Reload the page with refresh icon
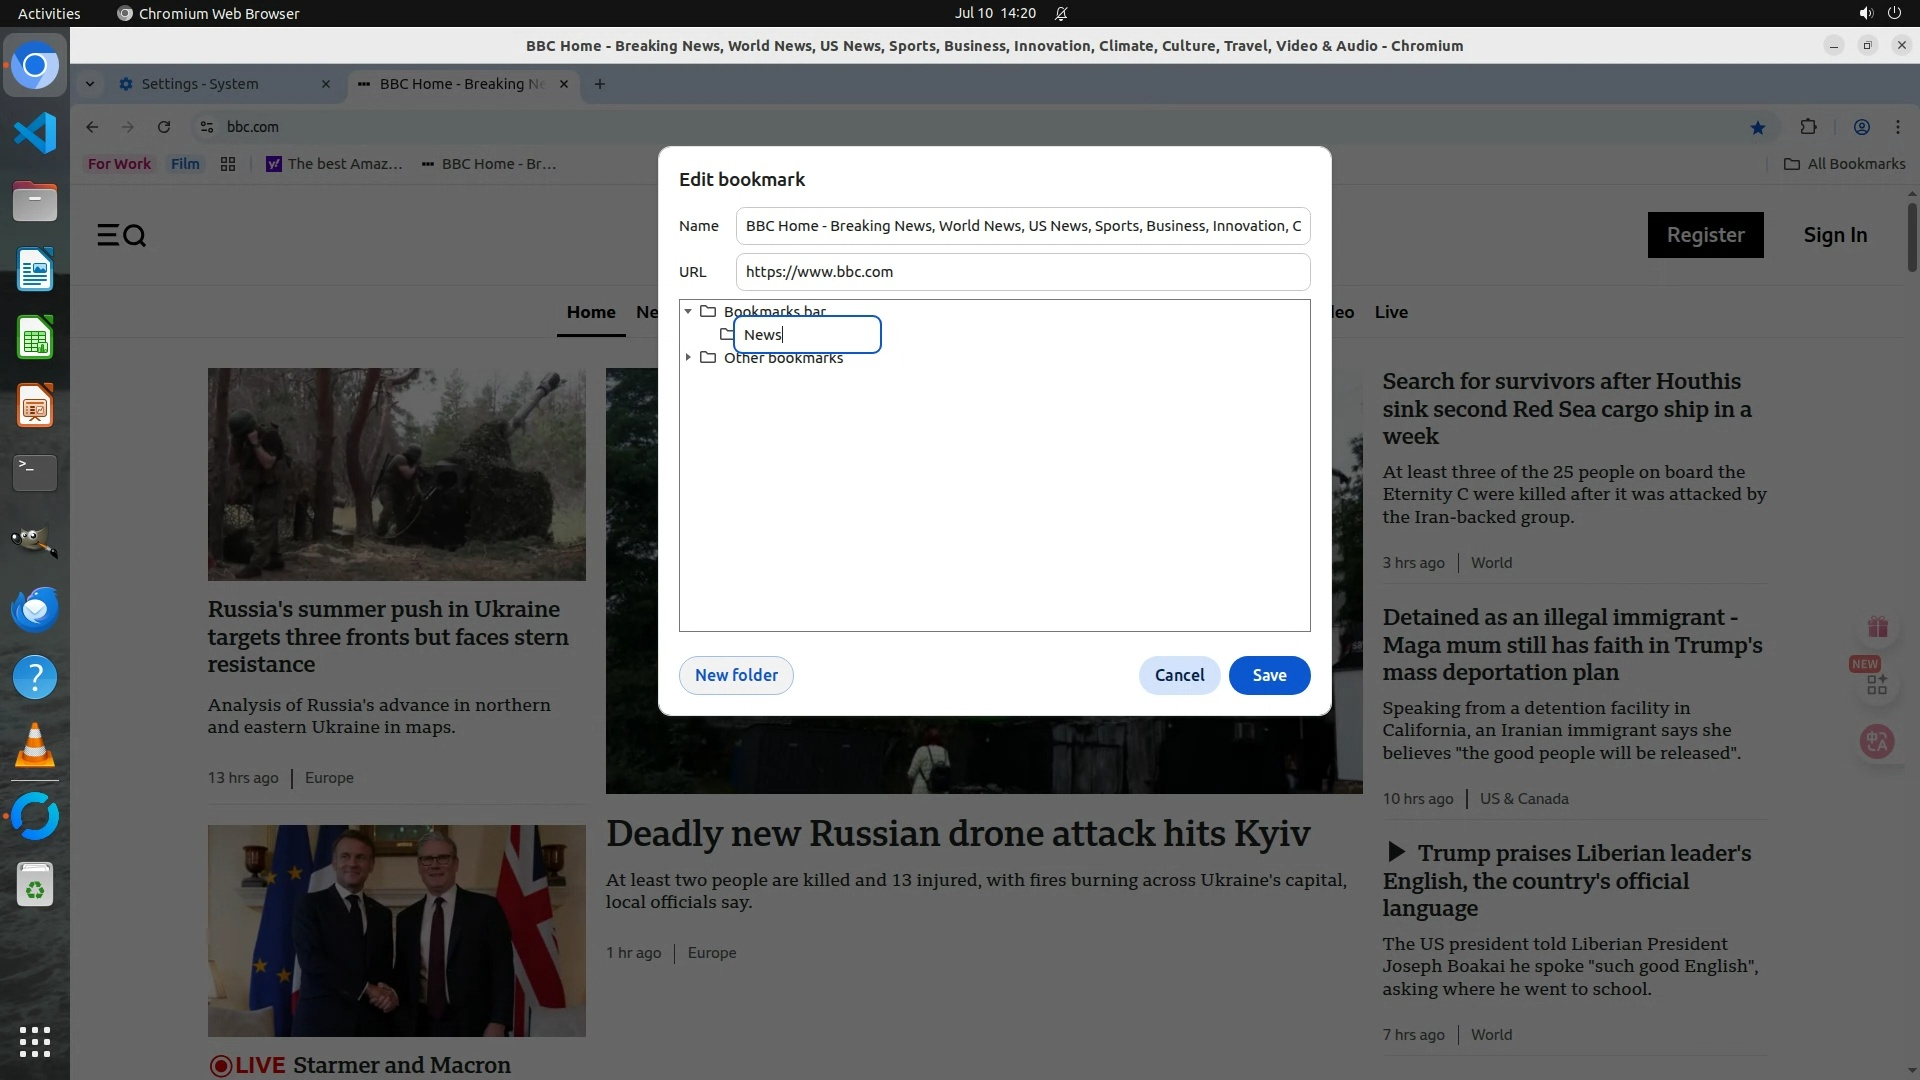This screenshot has width=1920, height=1080. point(164,127)
